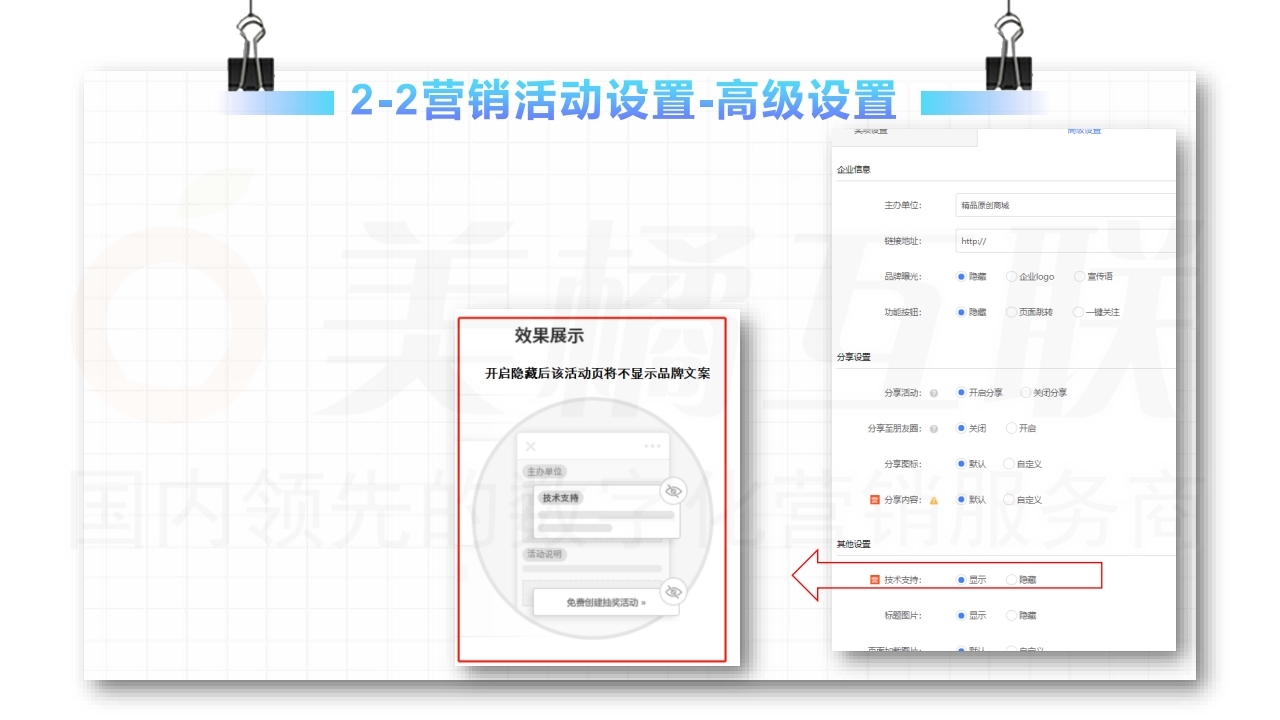Click the 2-2营销活动设置-高级设置 slide title

tap(623, 101)
